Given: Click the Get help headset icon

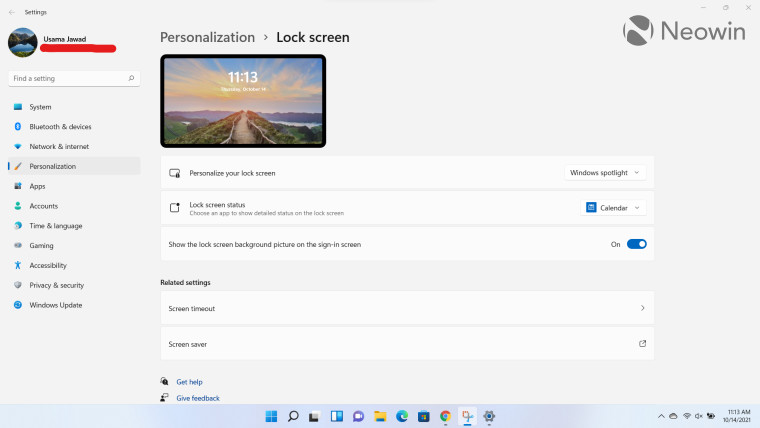Looking at the screenshot, I should click(164, 381).
